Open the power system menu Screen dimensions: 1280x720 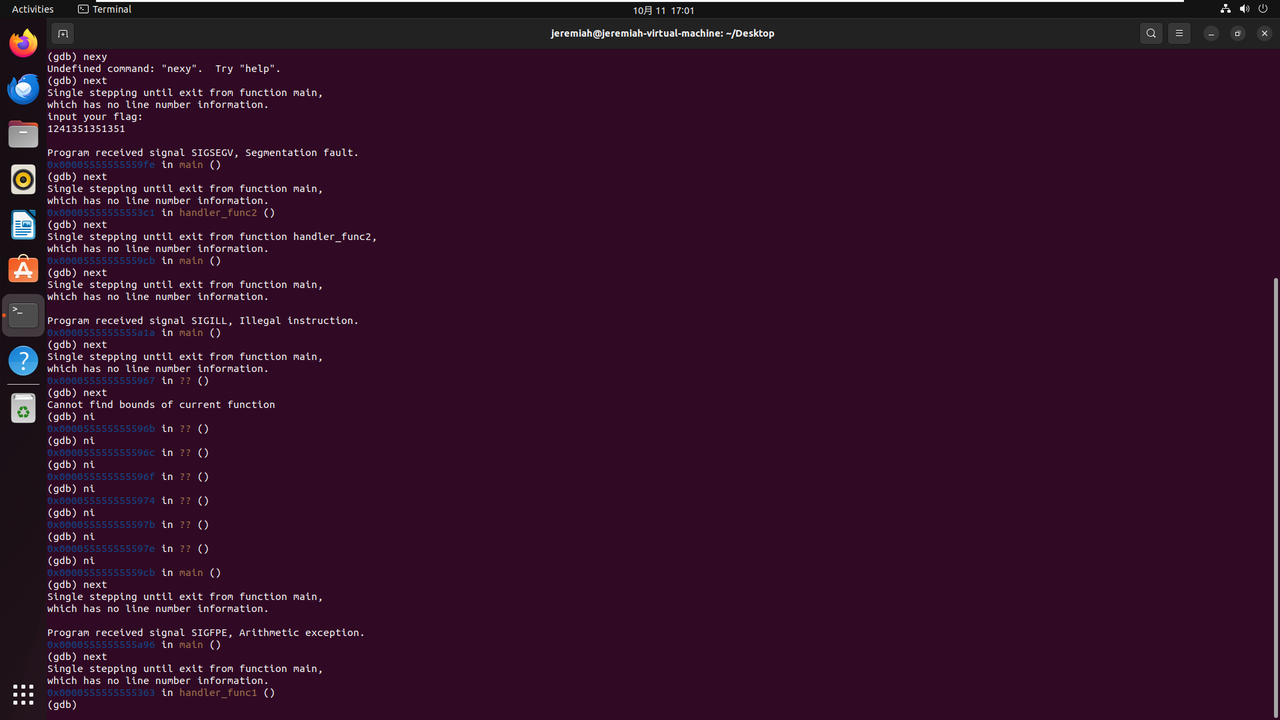pos(1263,9)
